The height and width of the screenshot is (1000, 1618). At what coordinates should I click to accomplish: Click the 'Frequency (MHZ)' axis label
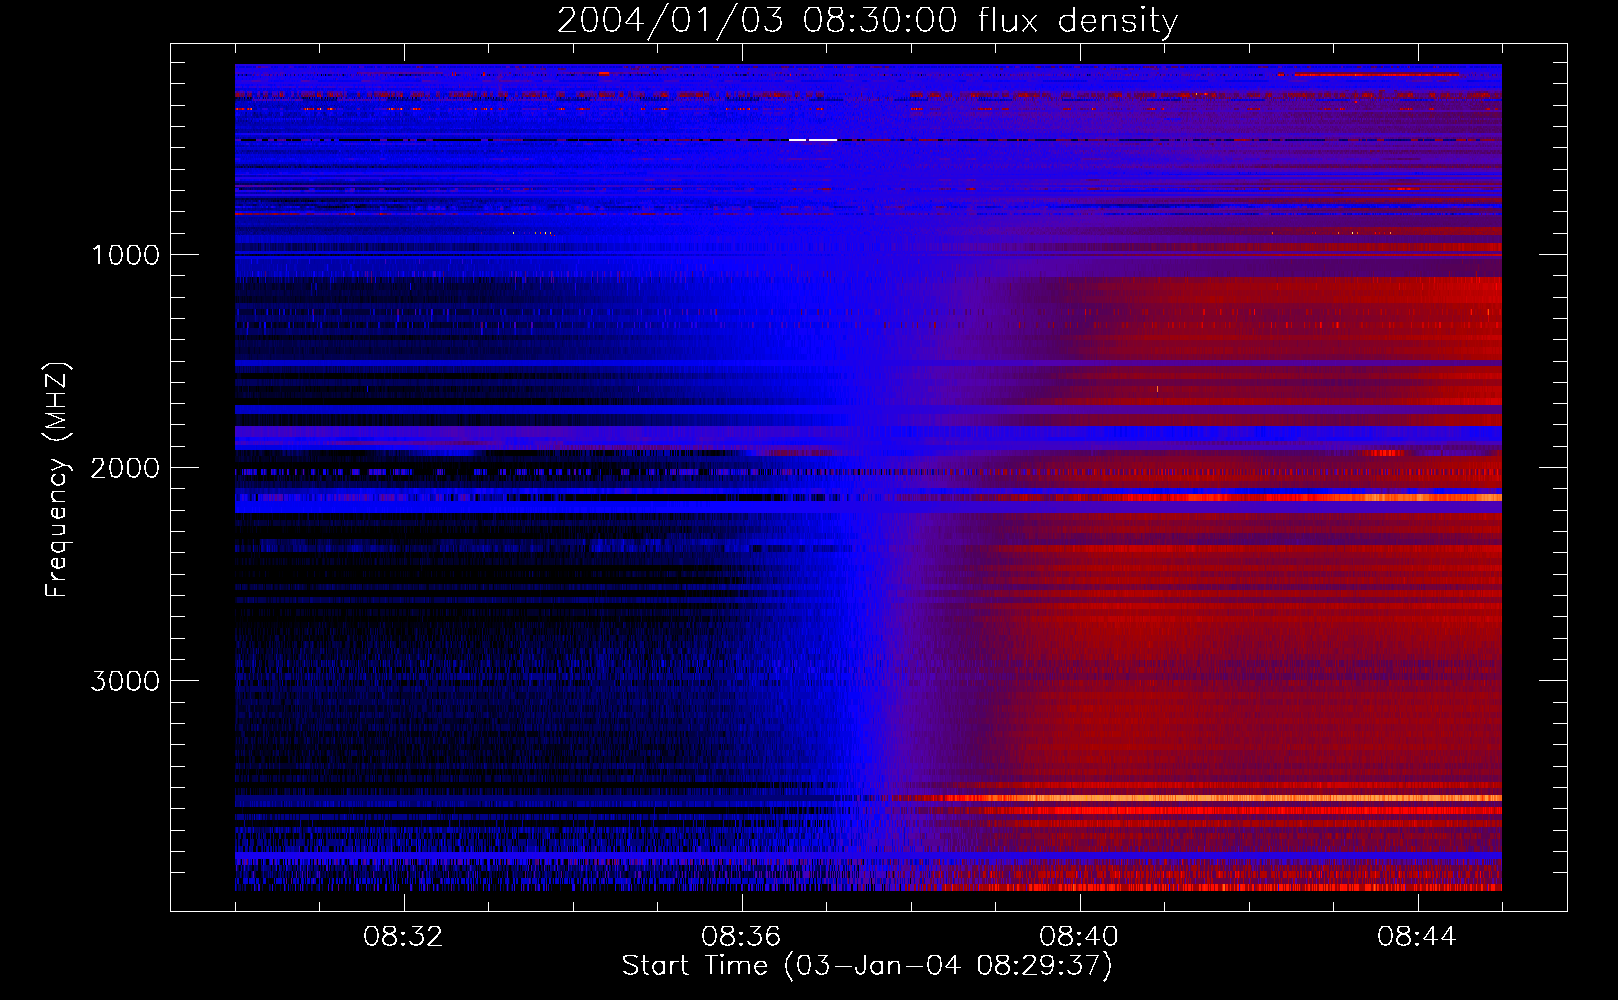point(57,479)
